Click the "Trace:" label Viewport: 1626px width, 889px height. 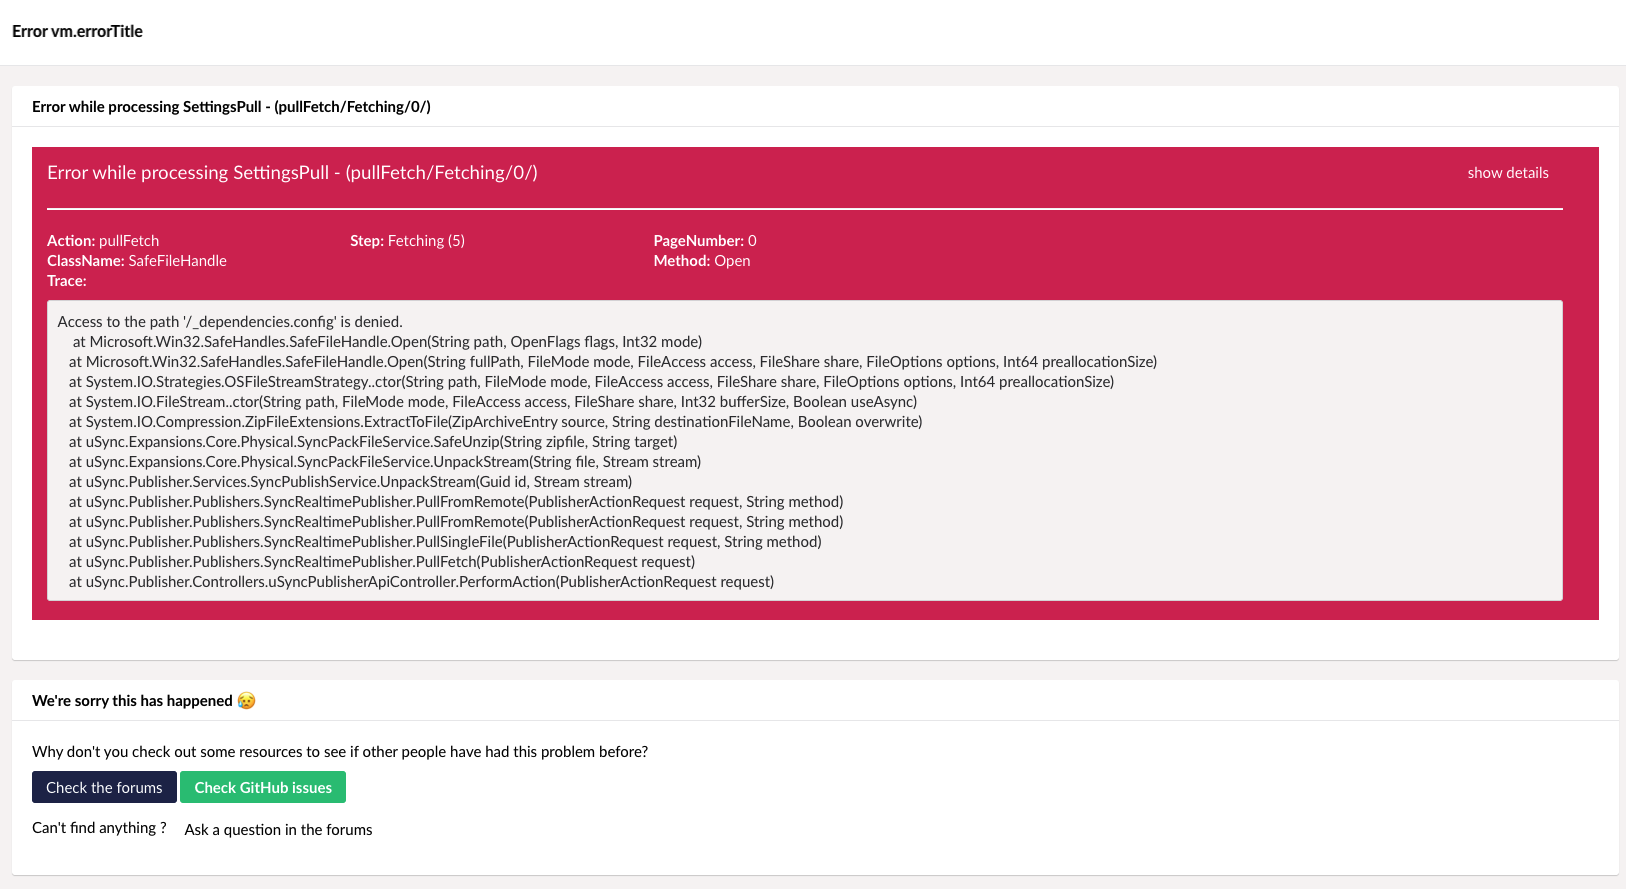pyautogui.click(x=67, y=280)
